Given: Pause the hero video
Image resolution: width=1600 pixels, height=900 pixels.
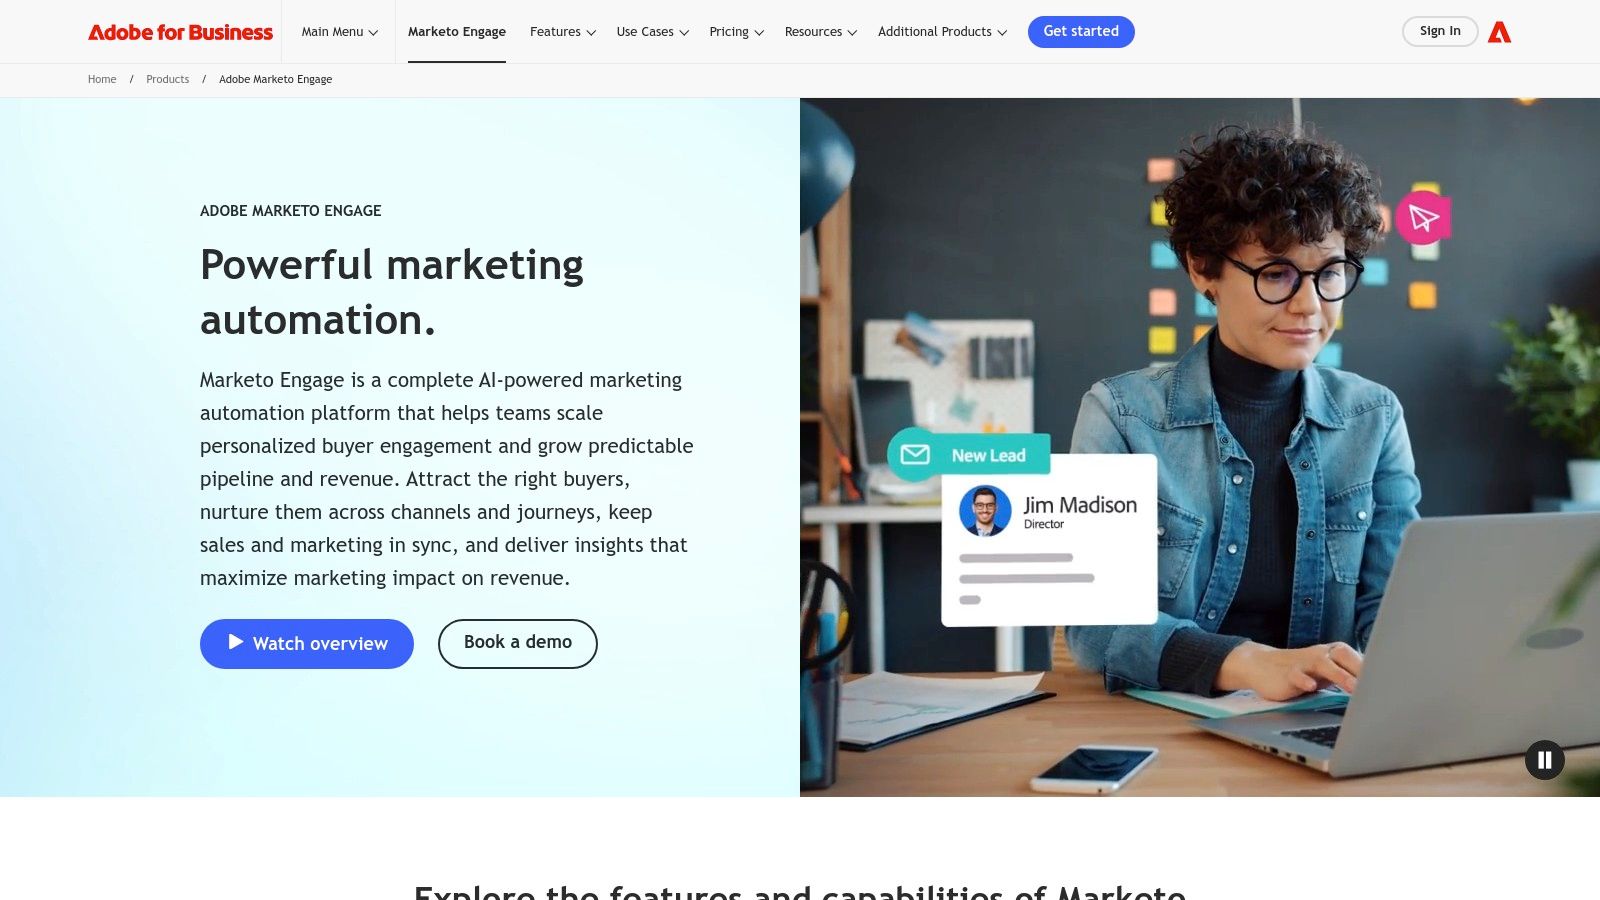Looking at the screenshot, I should tap(1544, 760).
